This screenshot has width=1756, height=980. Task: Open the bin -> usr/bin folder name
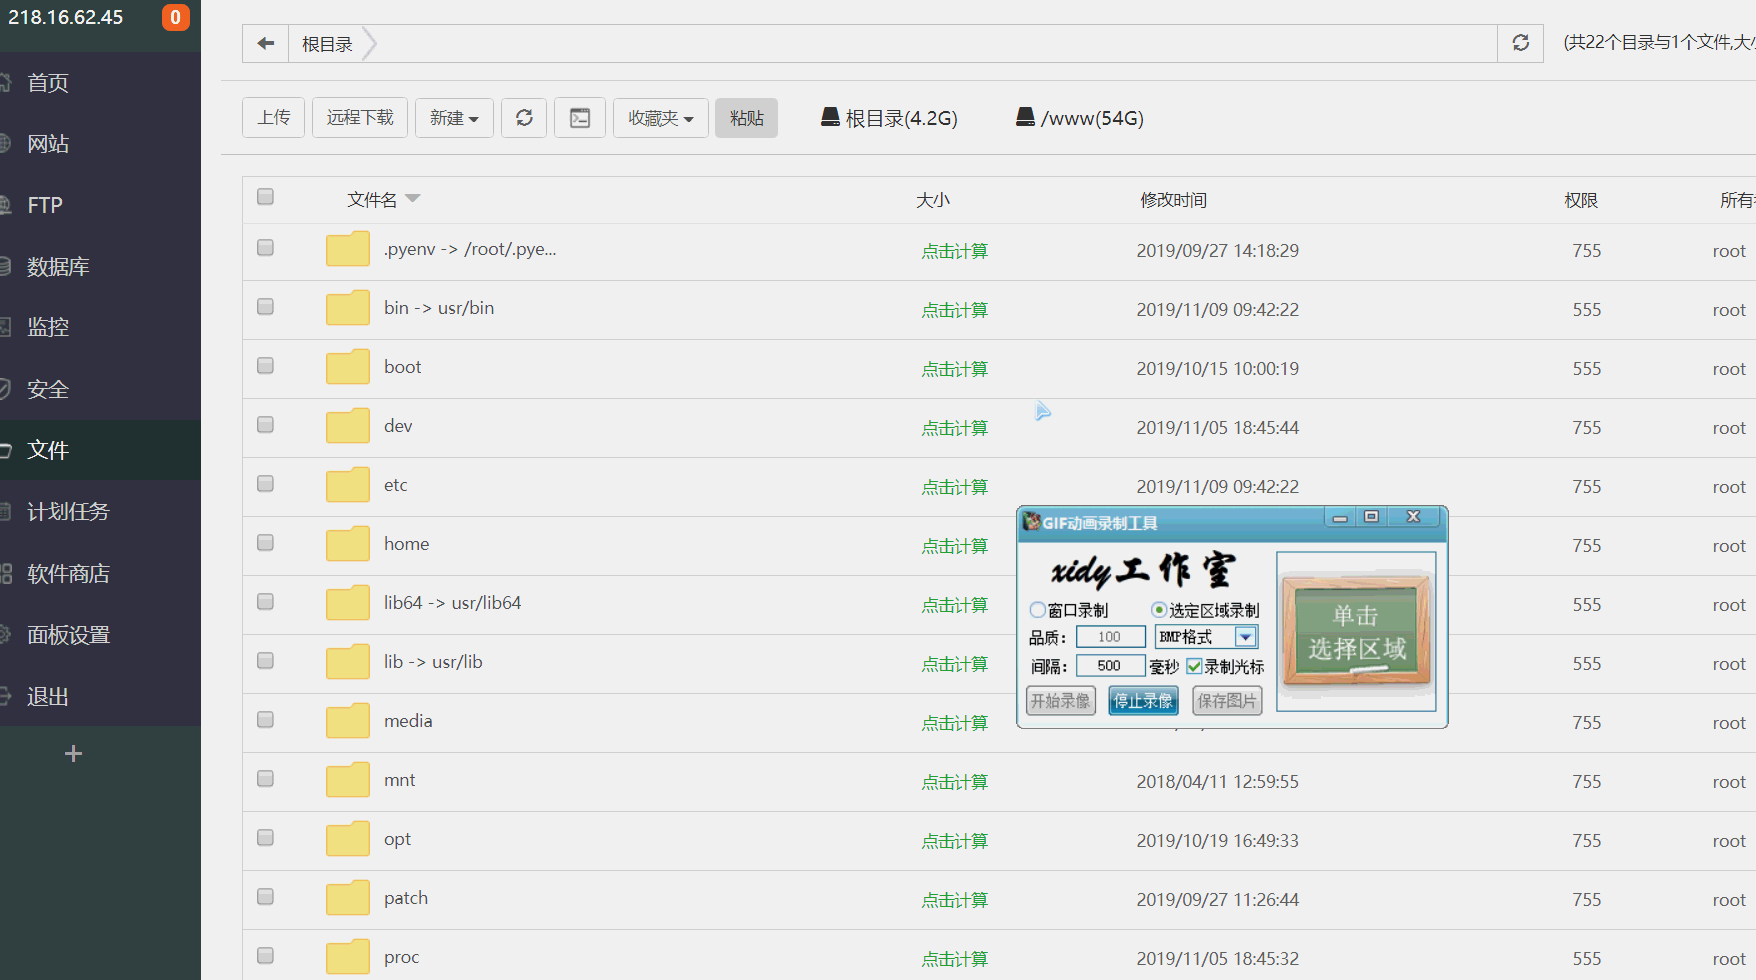tap(439, 308)
